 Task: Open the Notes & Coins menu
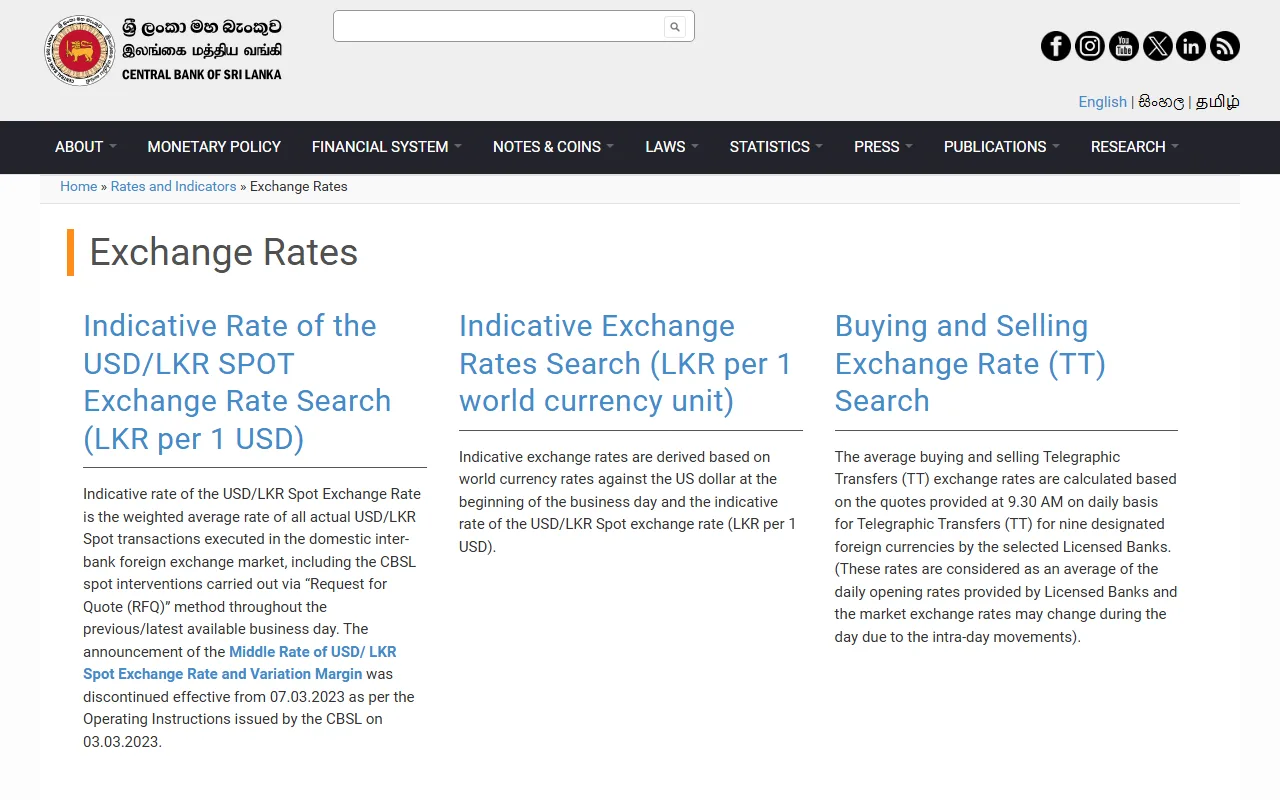coord(553,146)
